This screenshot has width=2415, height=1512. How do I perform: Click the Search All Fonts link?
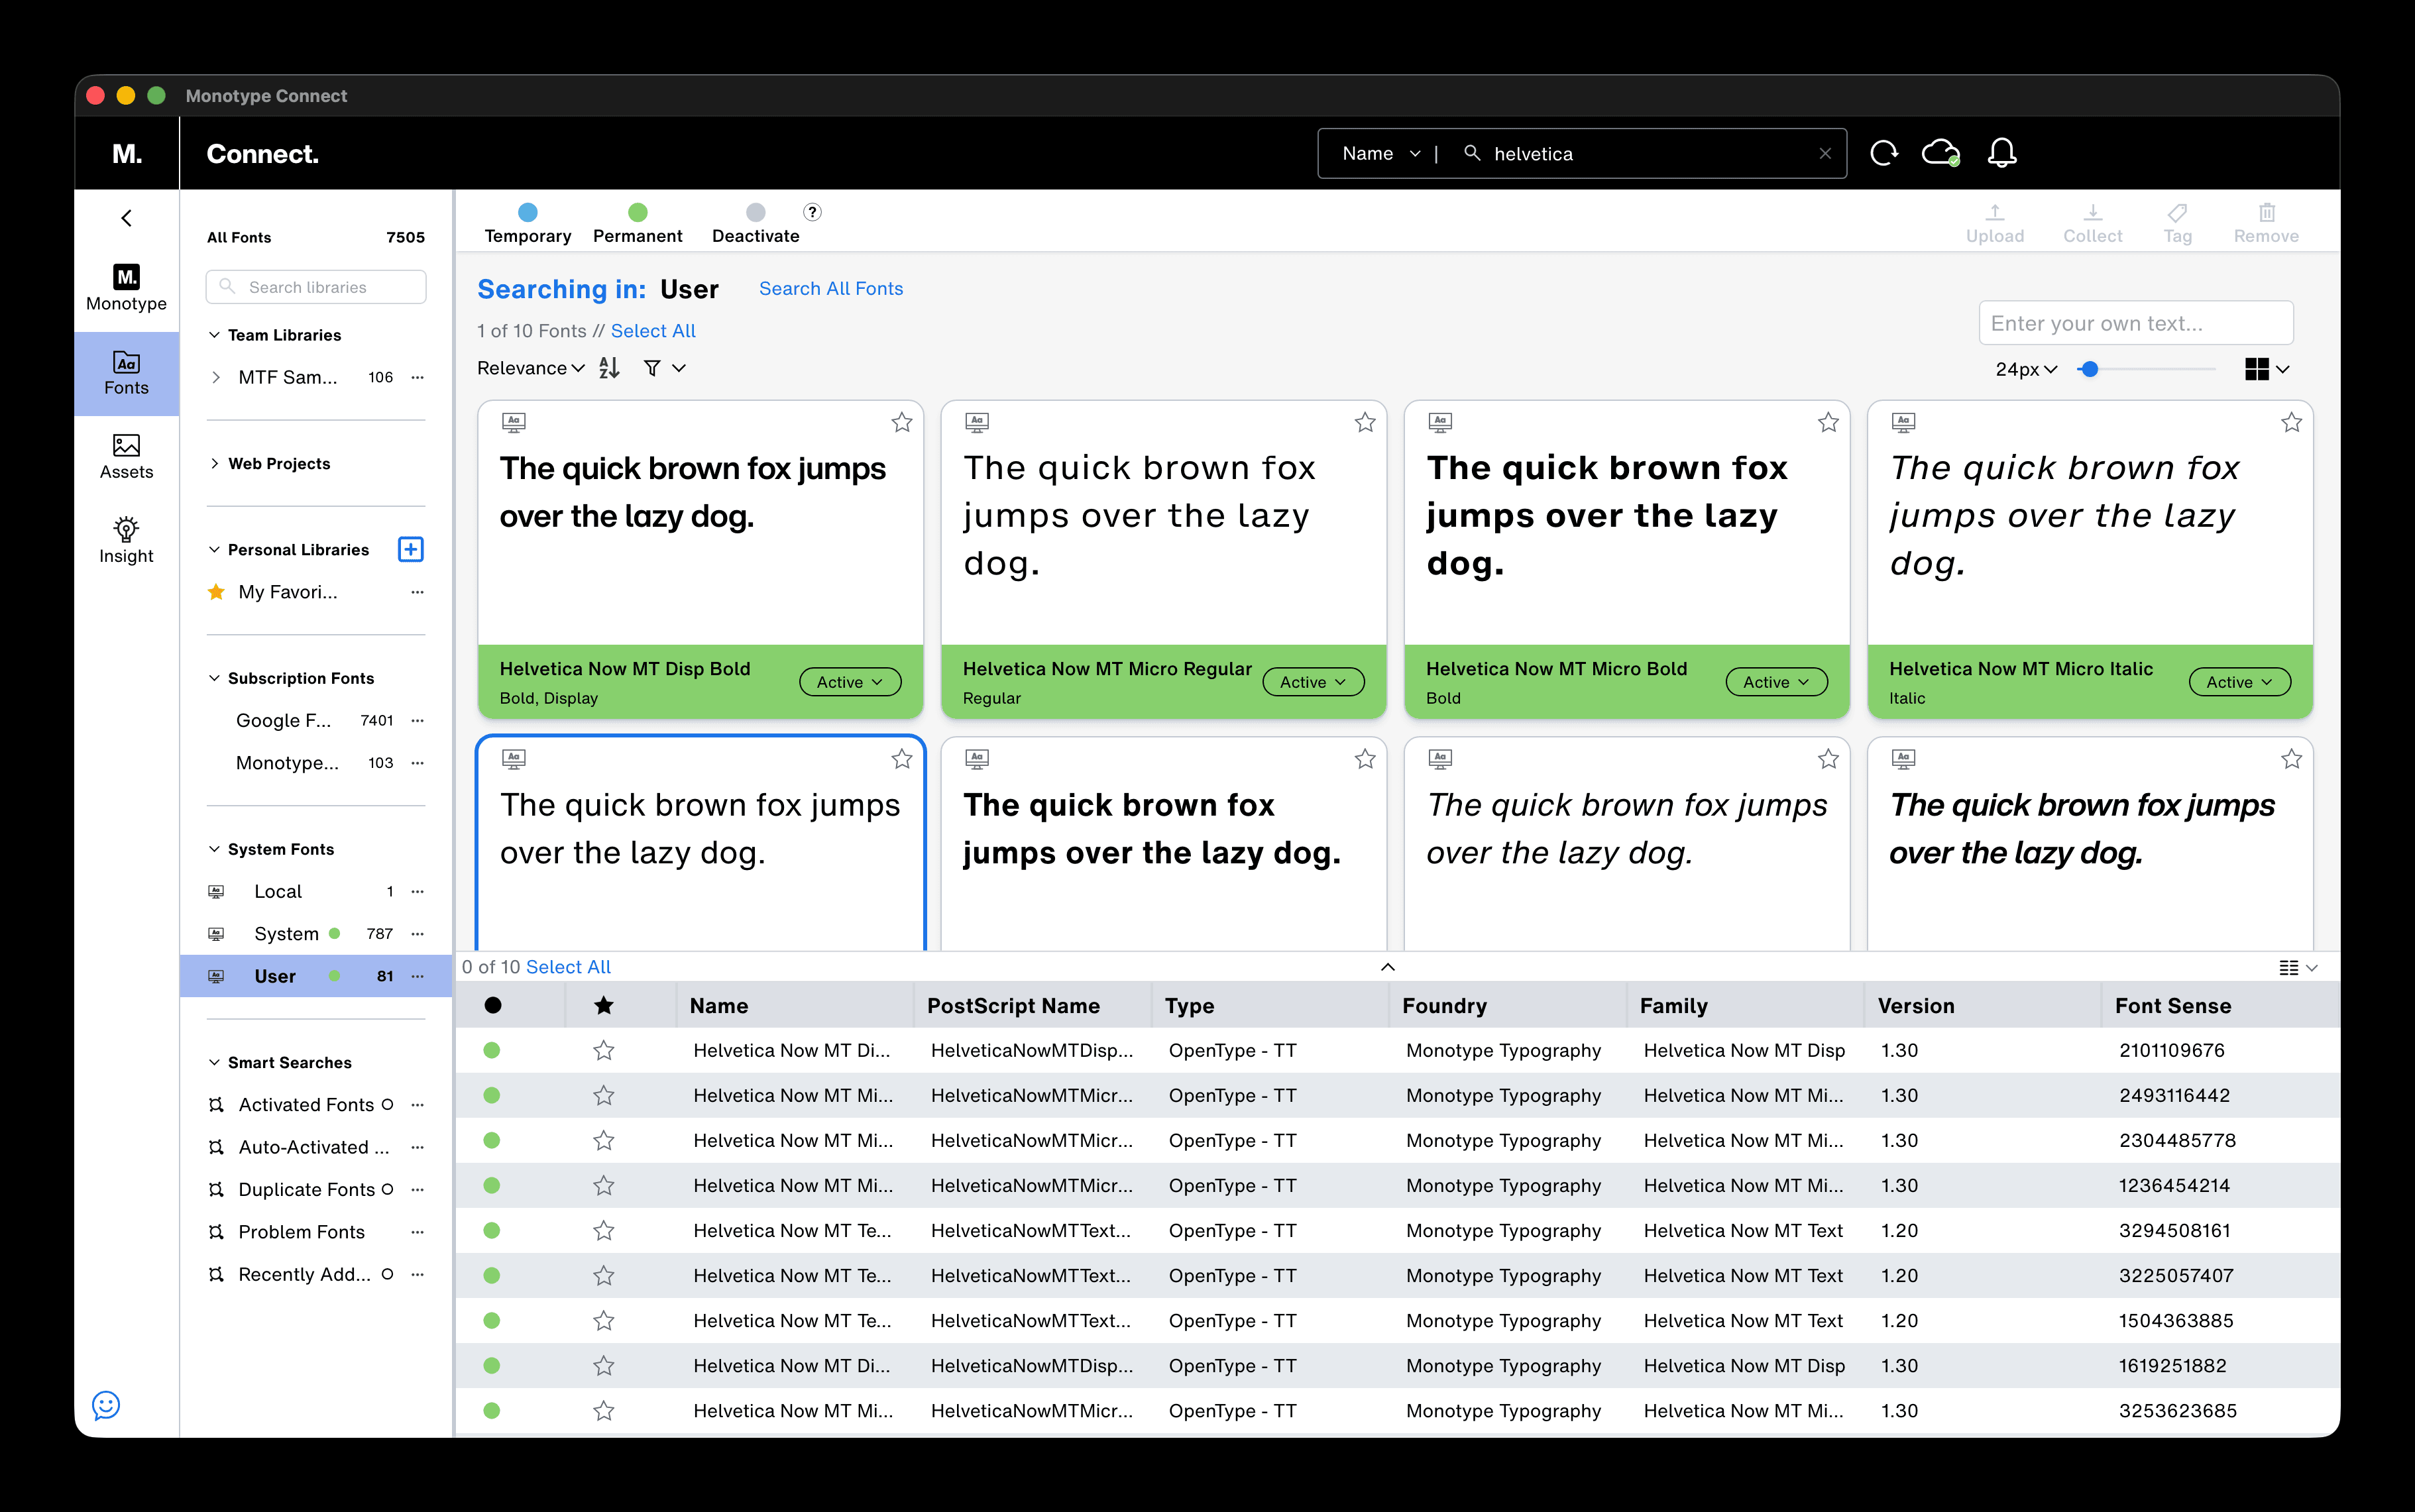(830, 288)
